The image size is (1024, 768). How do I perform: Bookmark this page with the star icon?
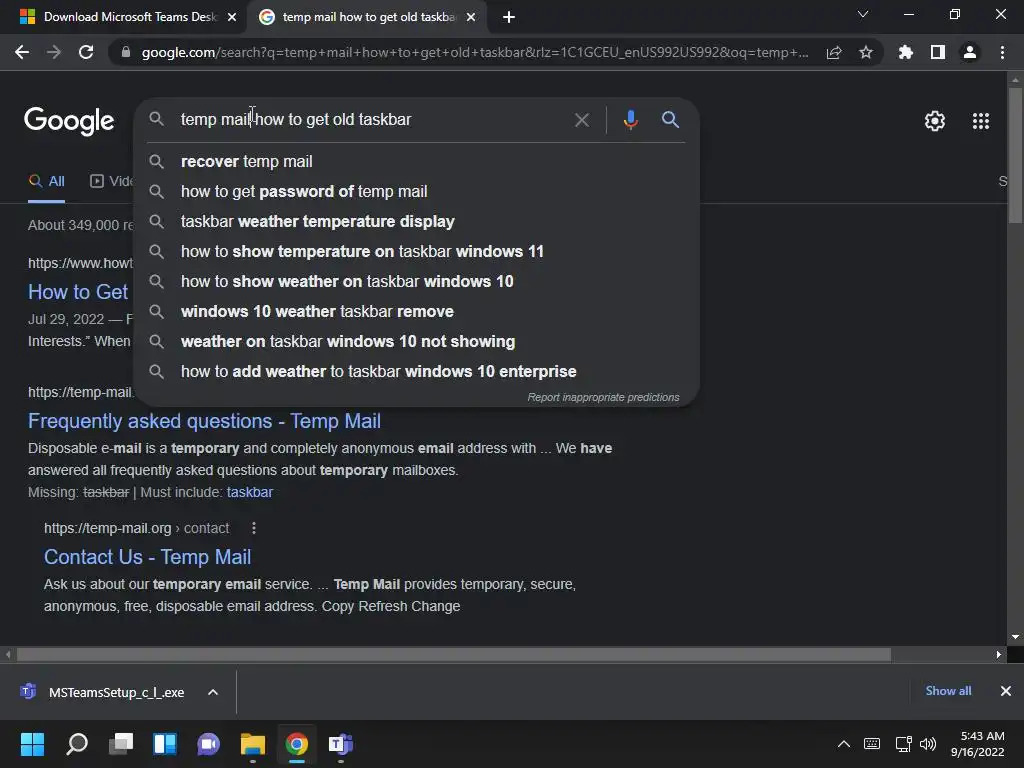(x=866, y=52)
